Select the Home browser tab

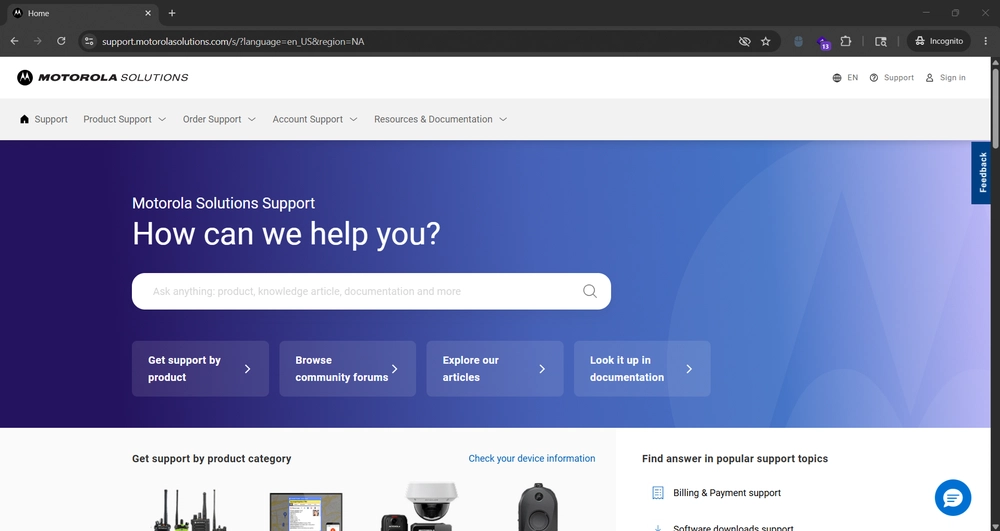click(83, 13)
